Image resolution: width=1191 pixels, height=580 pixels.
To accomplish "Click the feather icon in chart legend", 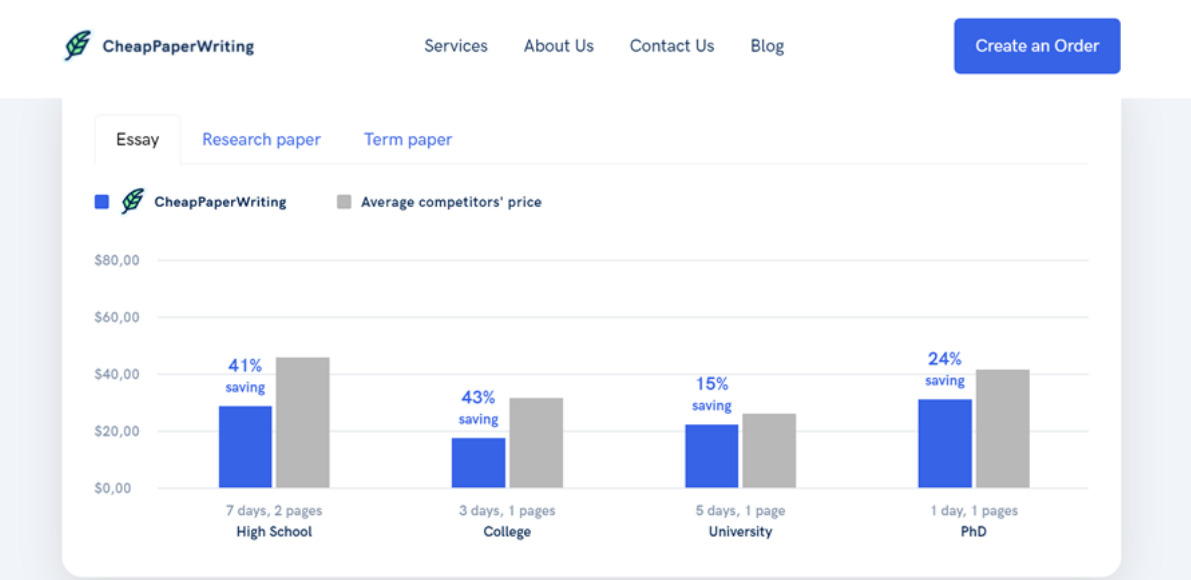I will point(132,202).
